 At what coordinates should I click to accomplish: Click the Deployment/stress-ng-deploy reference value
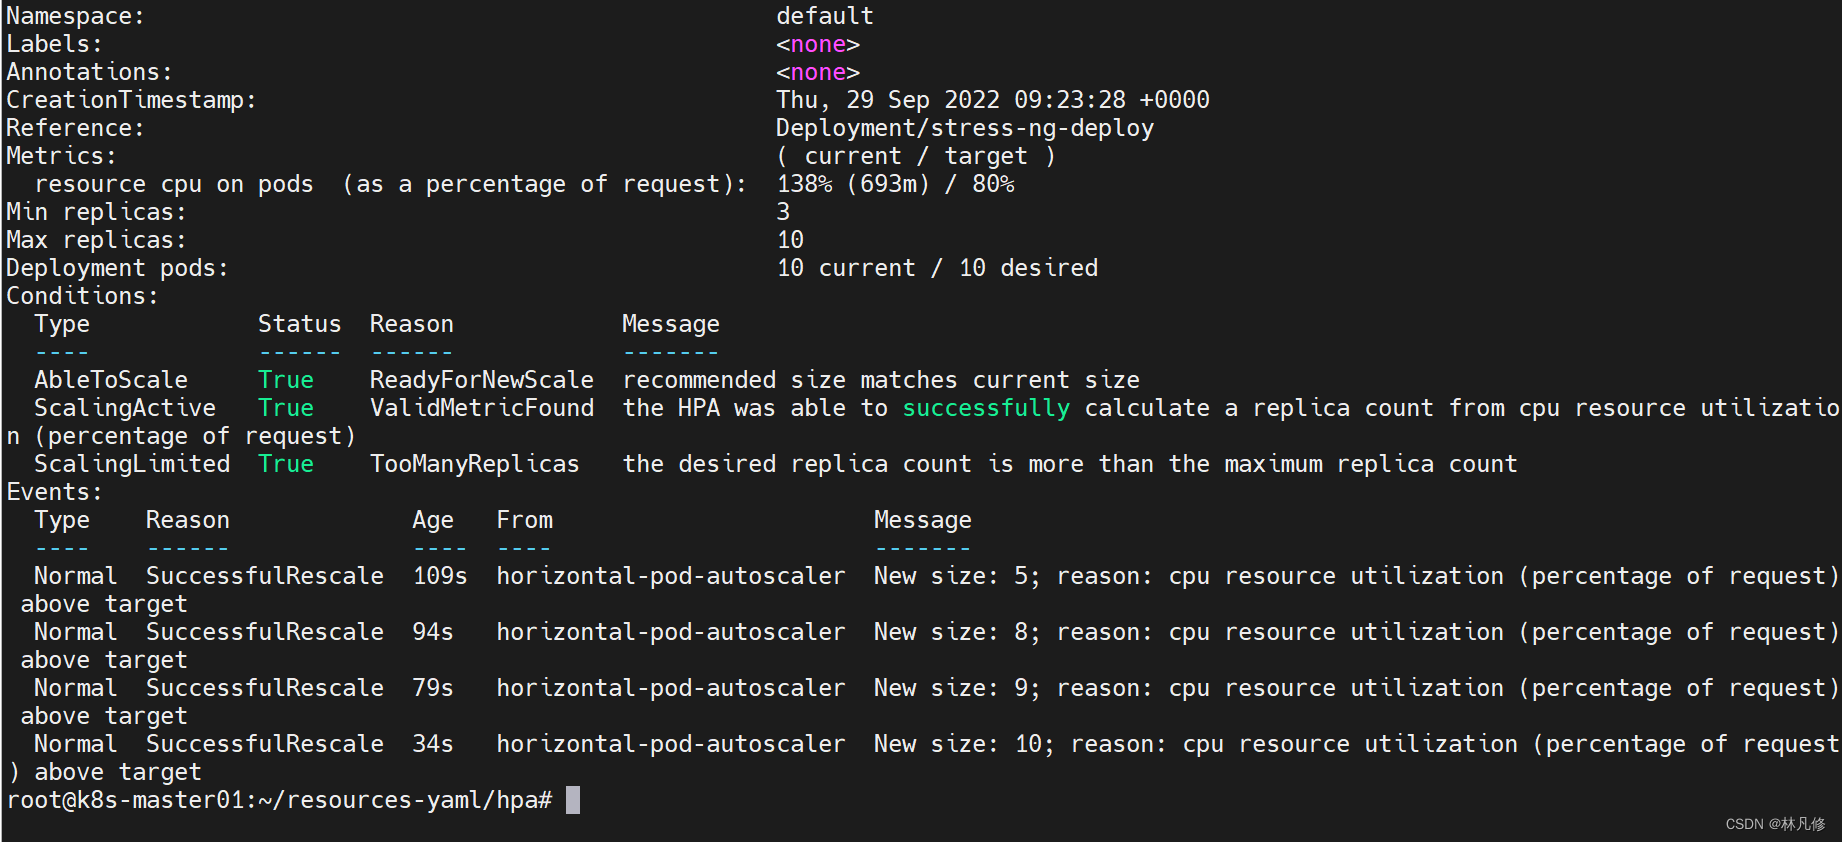964,128
